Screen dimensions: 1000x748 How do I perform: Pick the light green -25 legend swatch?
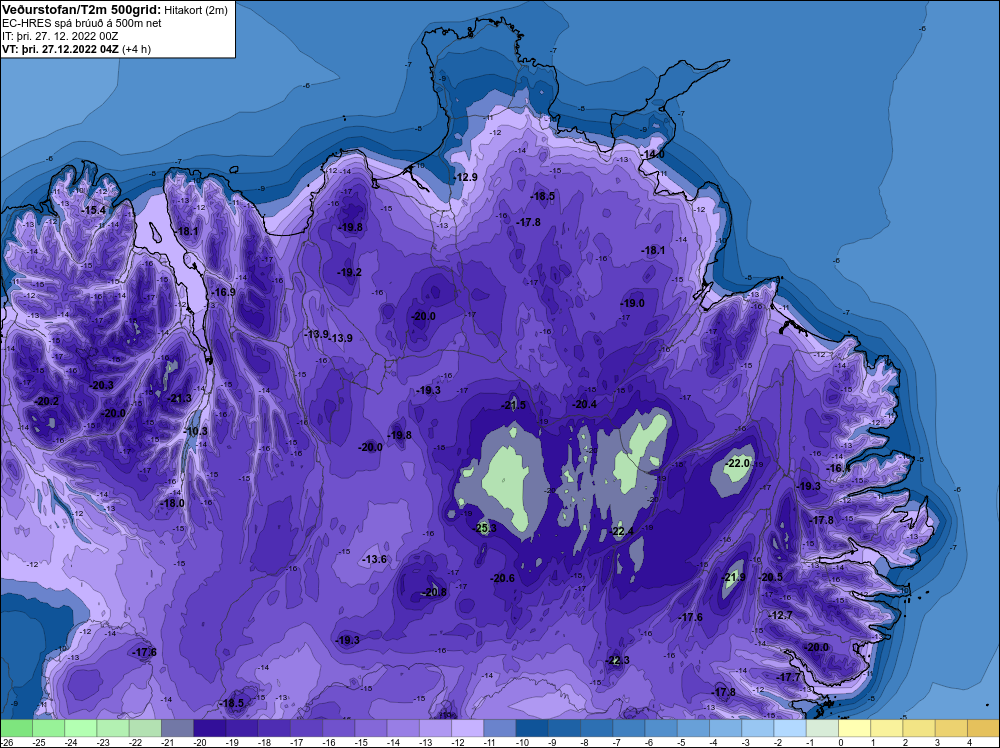tap(48, 728)
